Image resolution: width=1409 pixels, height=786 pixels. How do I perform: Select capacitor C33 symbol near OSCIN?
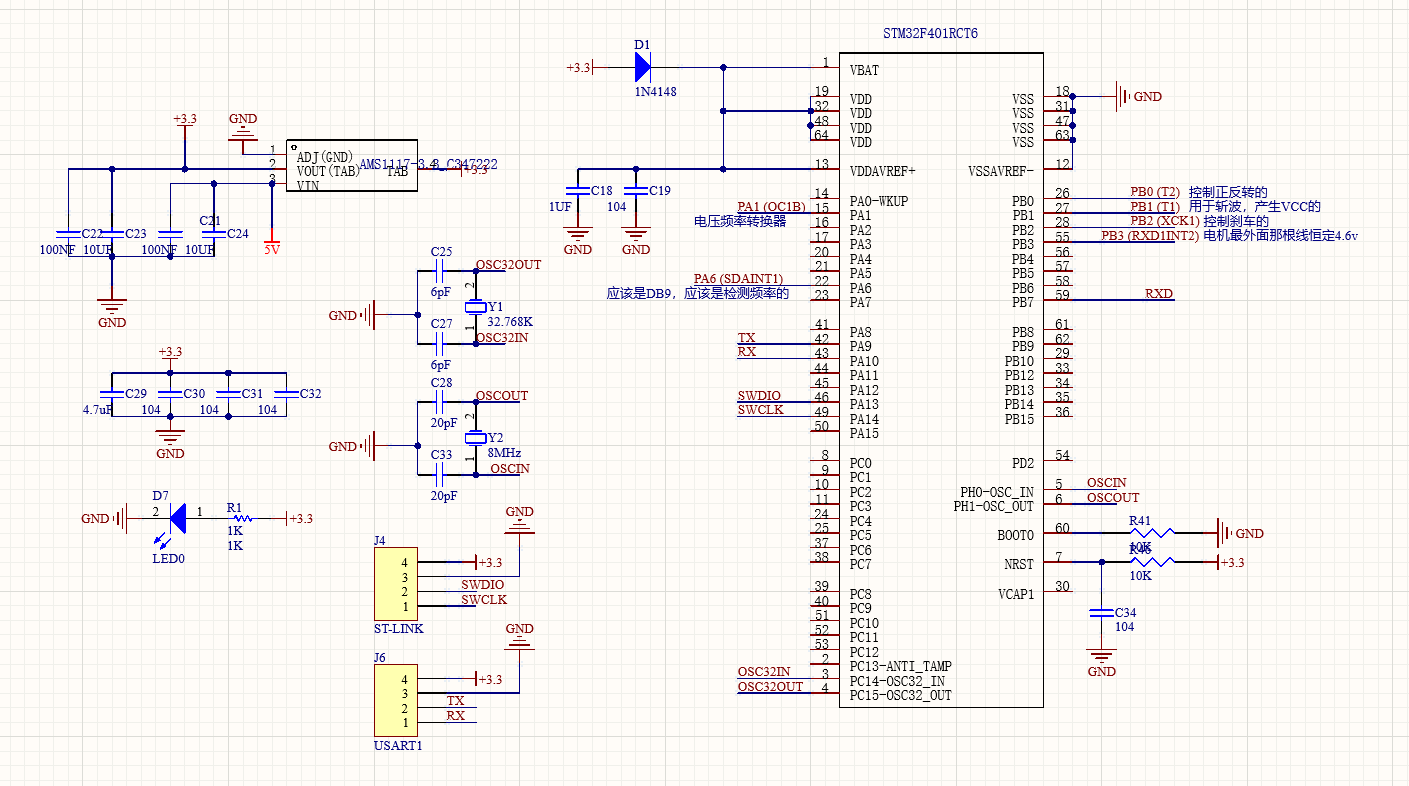tap(440, 474)
